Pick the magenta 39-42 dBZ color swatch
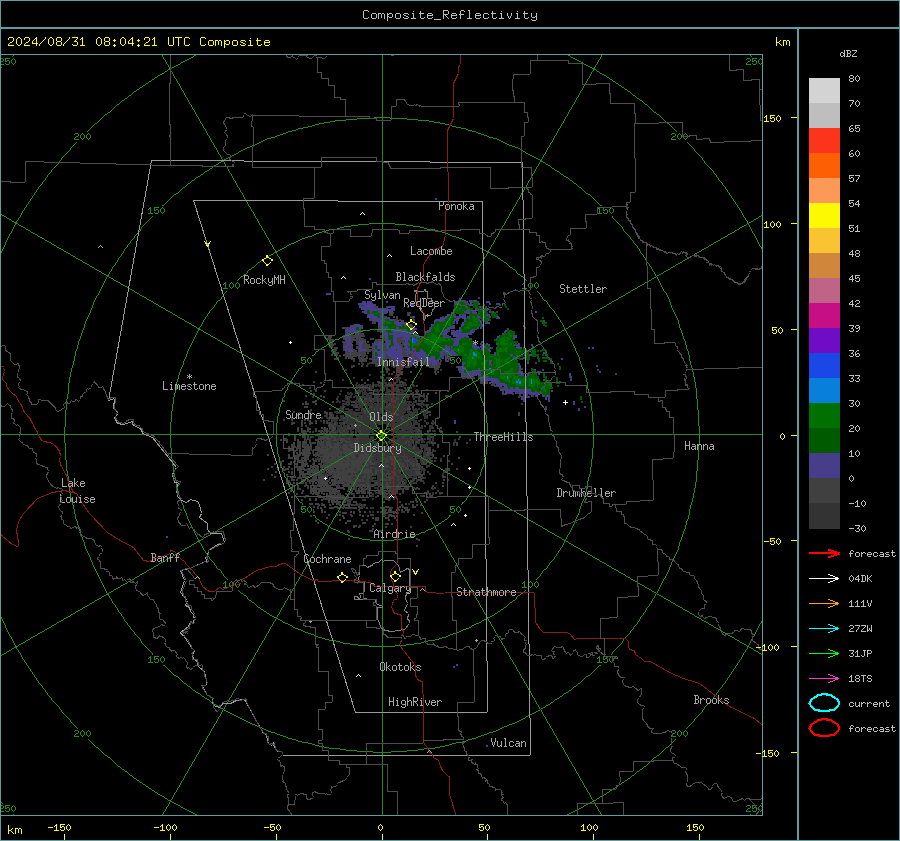Screen dimensions: 900x841 (824, 316)
